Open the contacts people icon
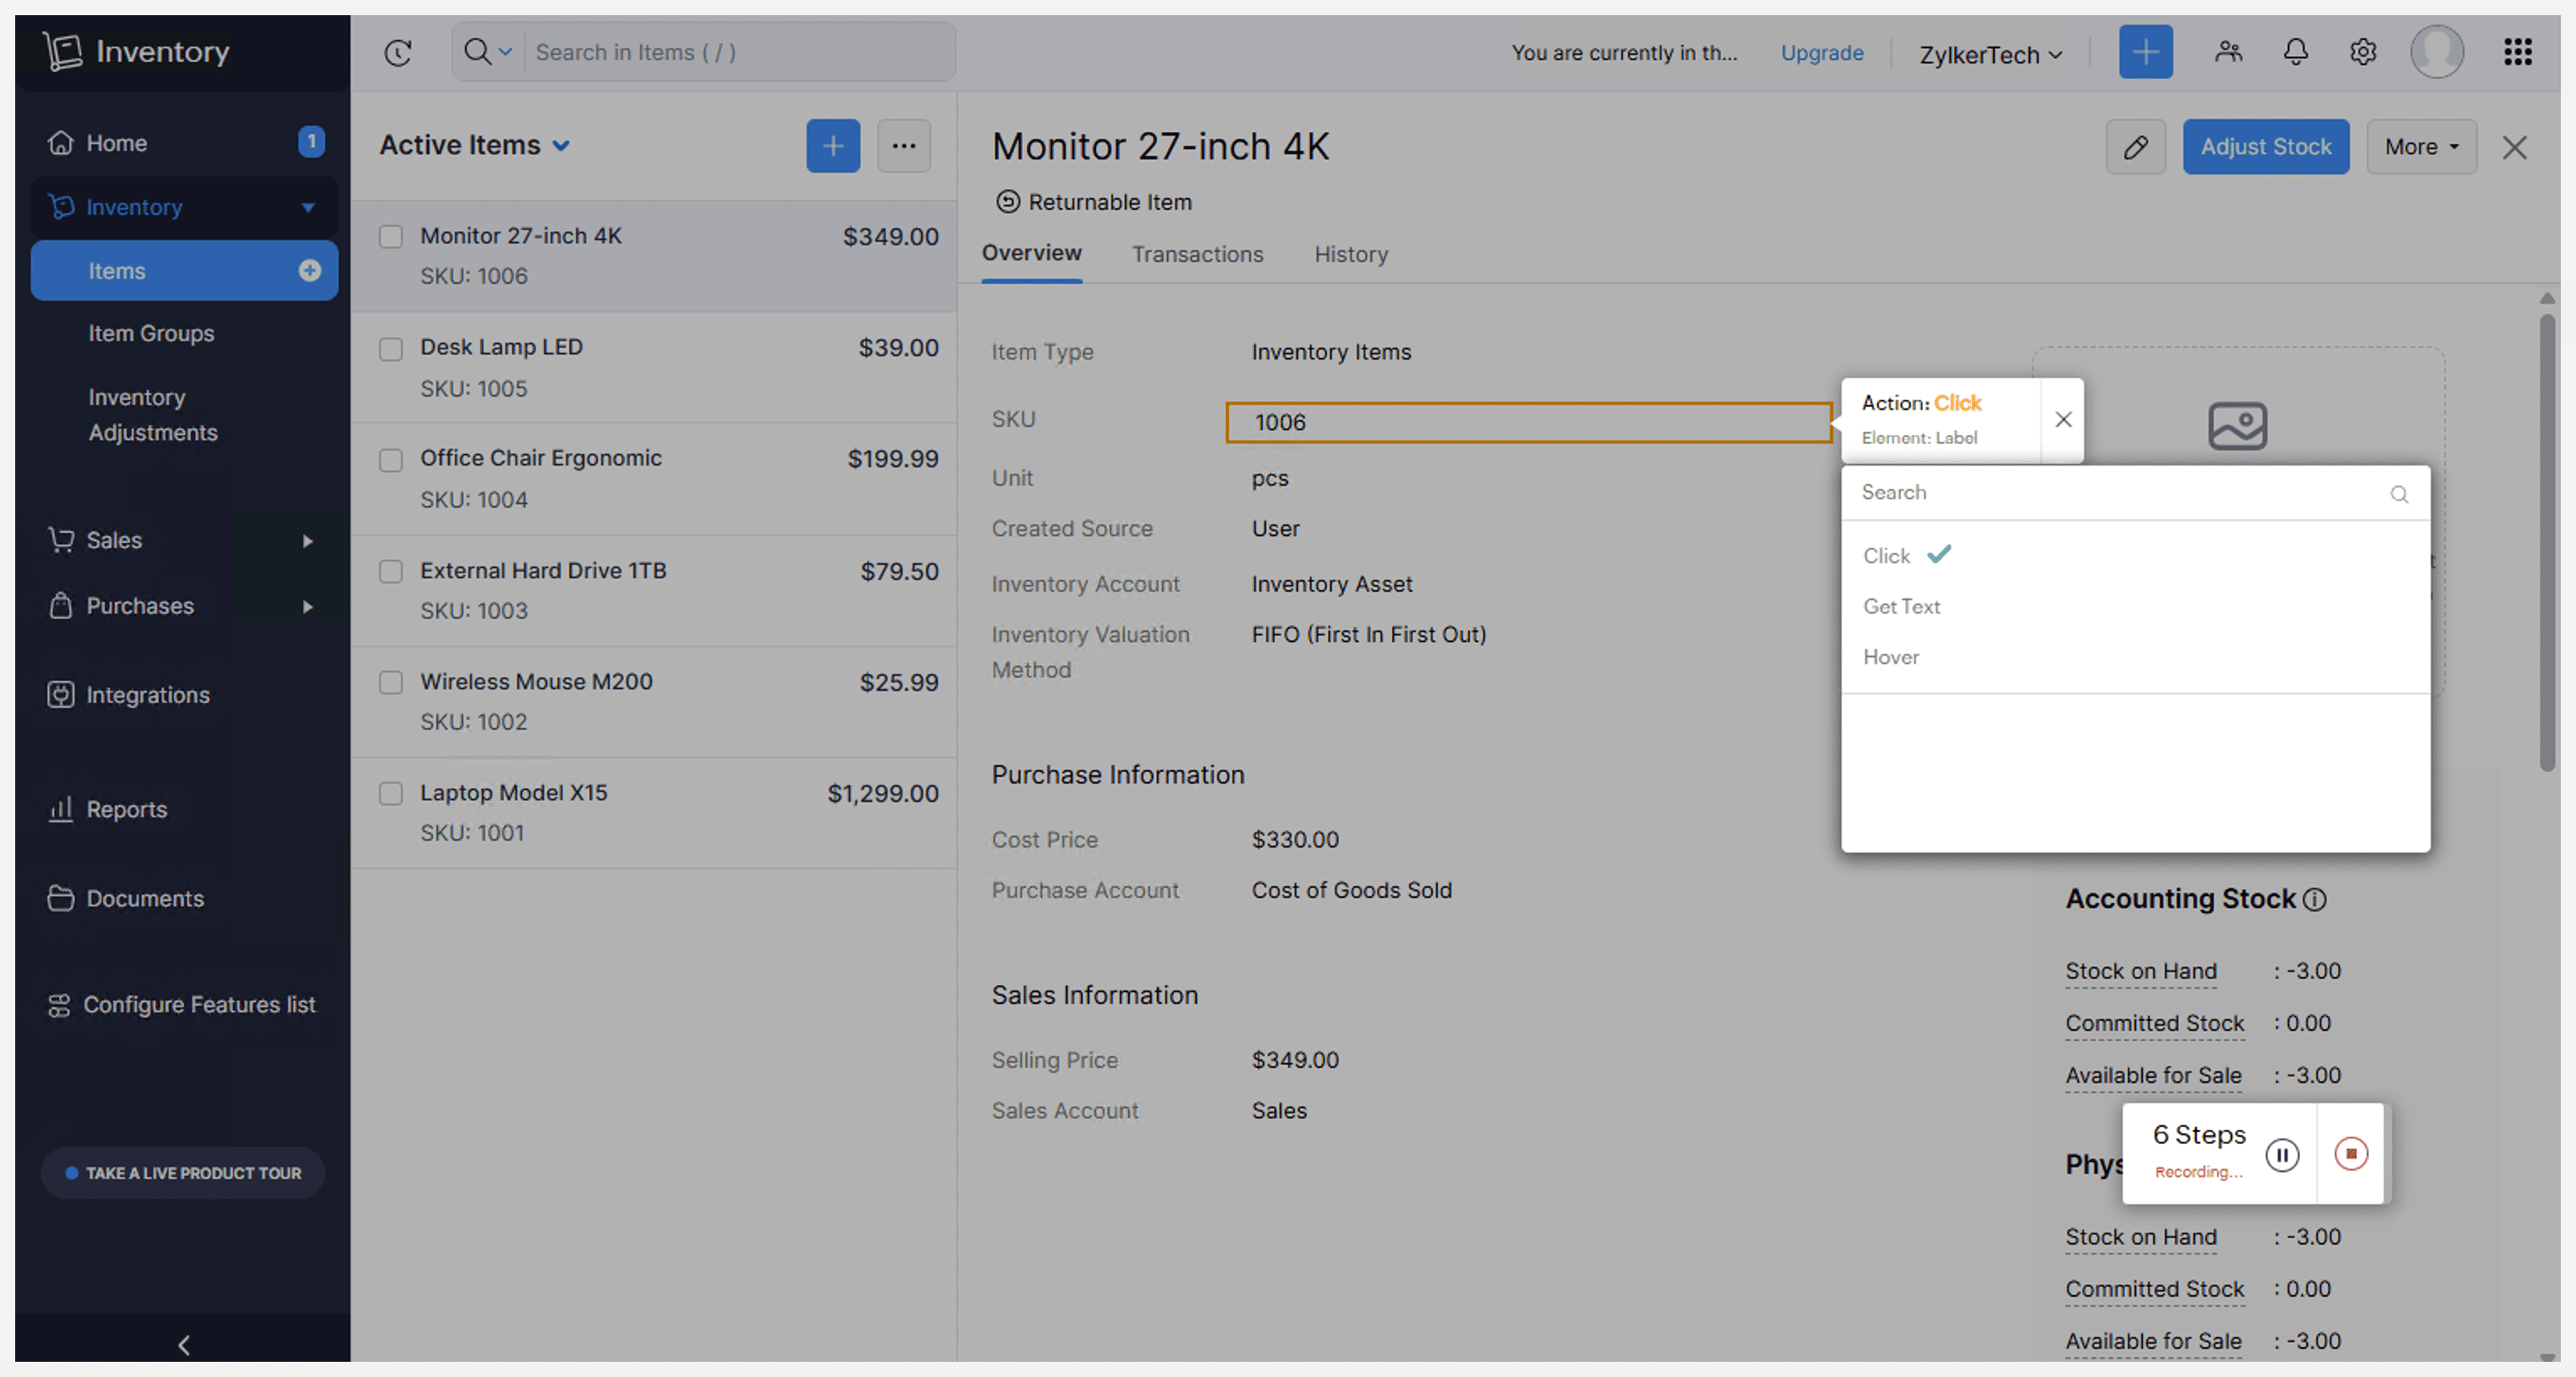This screenshot has width=2576, height=1377. [2228, 52]
